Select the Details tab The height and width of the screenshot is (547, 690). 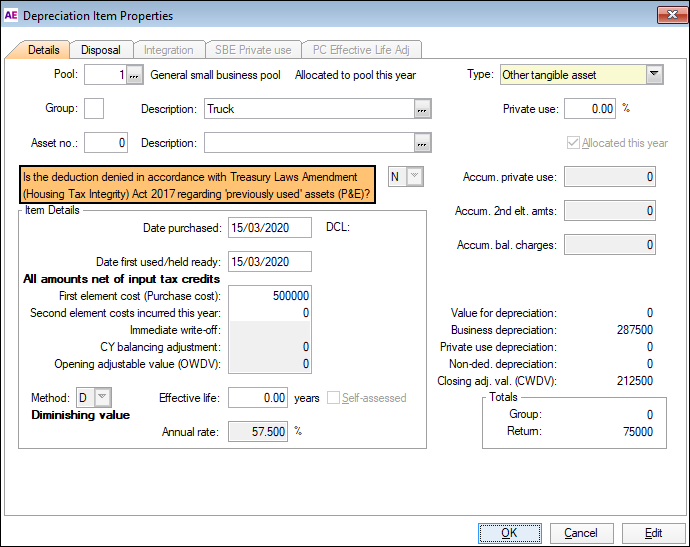[x=43, y=50]
